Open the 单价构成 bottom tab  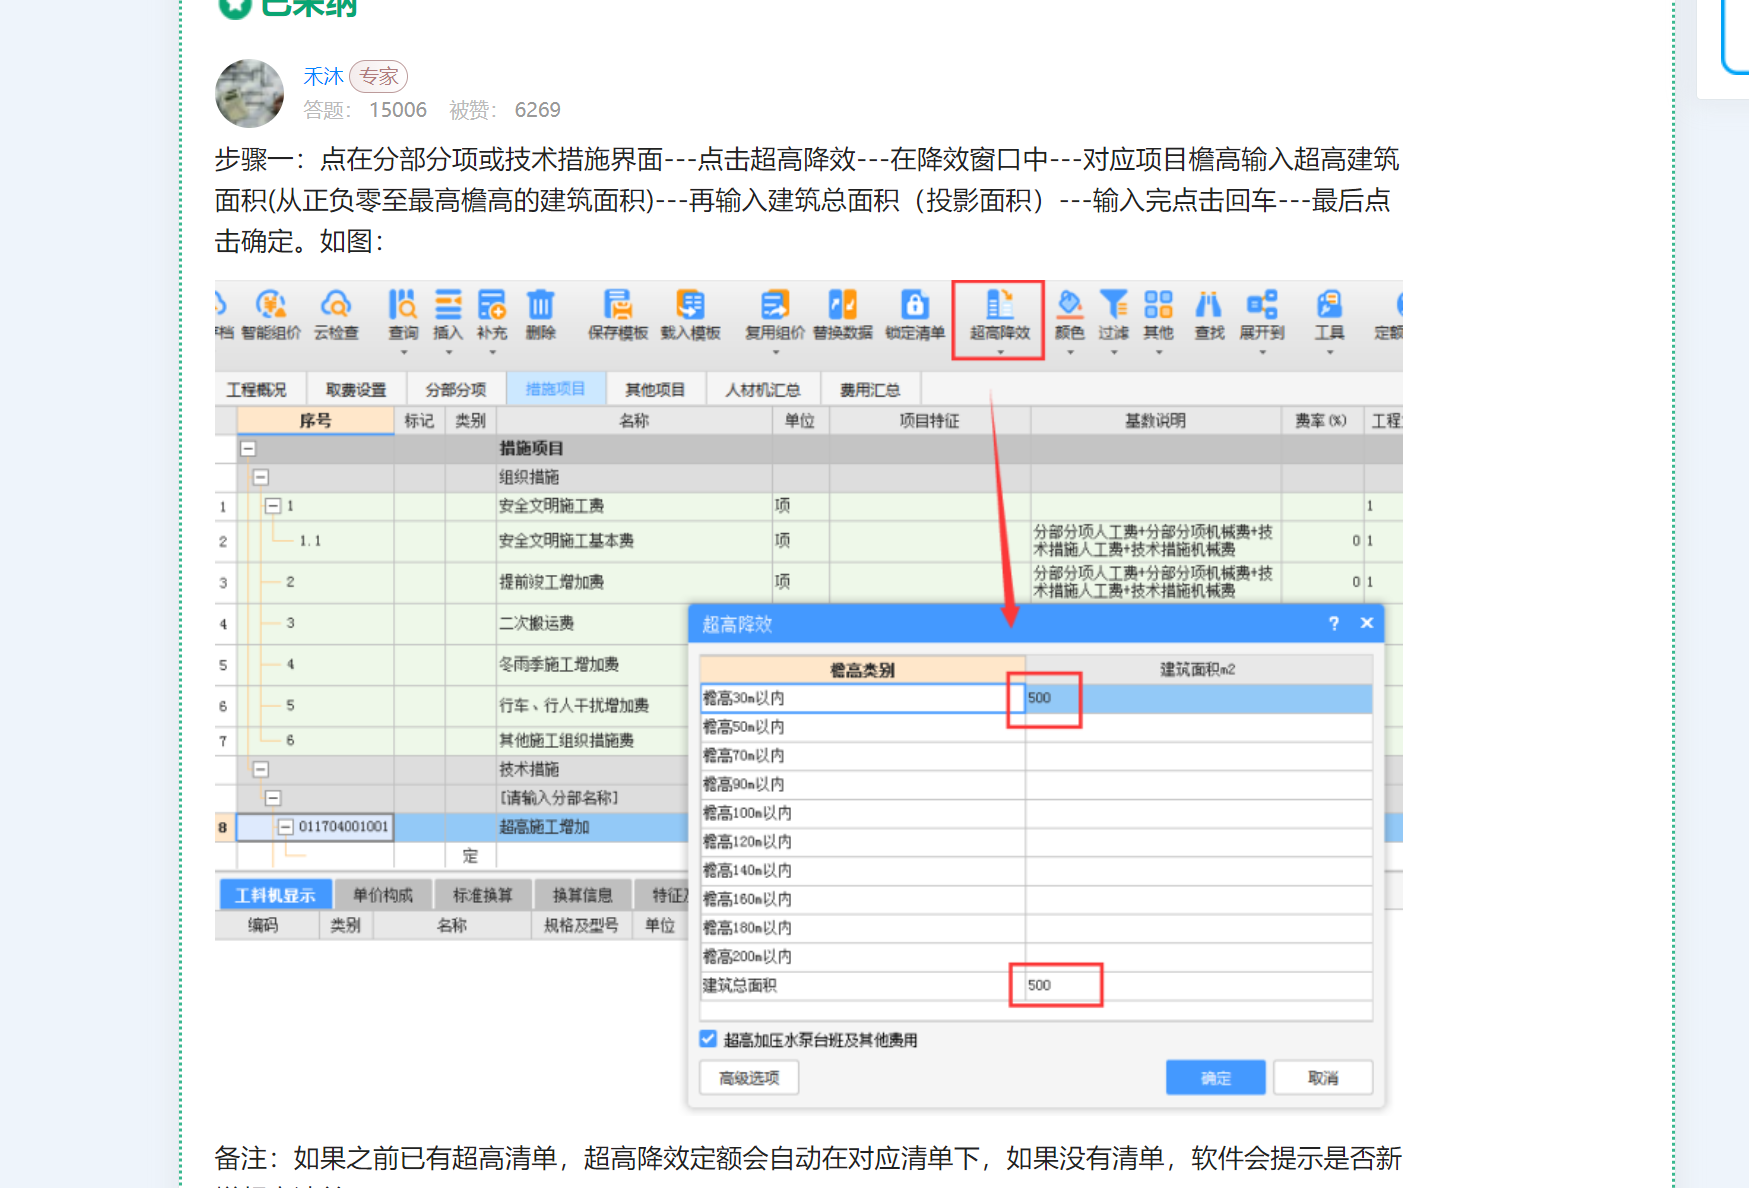tap(383, 895)
